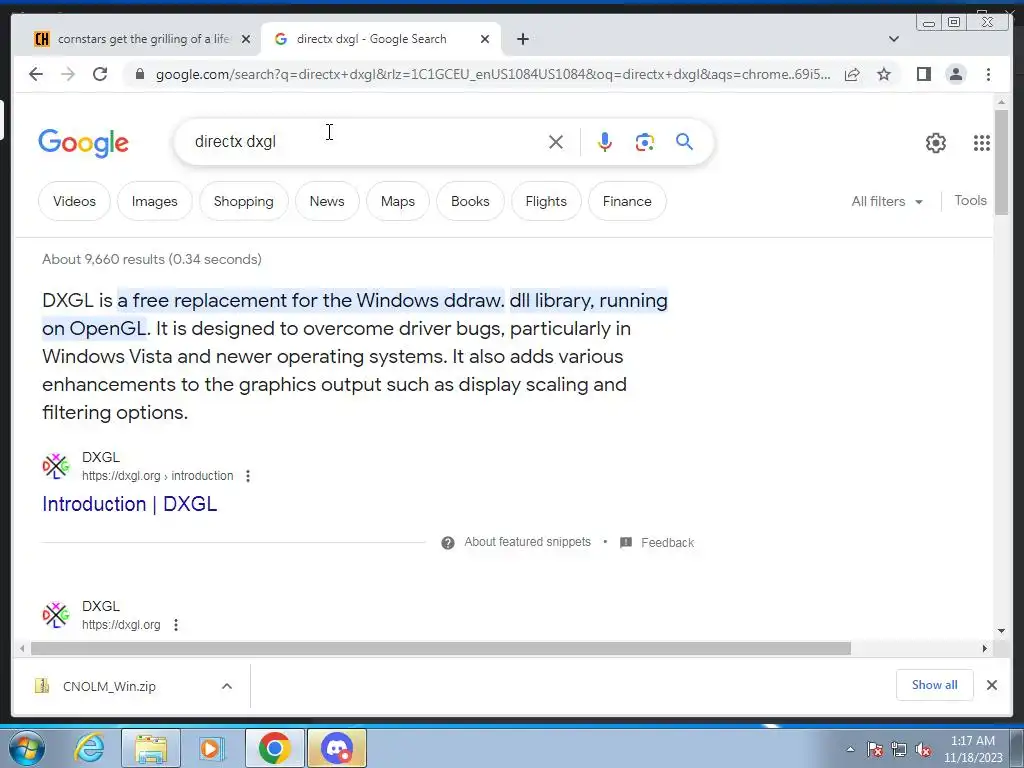This screenshot has width=1024, height=768.
Task: Click the scroll right arrow
Action: [x=984, y=648]
